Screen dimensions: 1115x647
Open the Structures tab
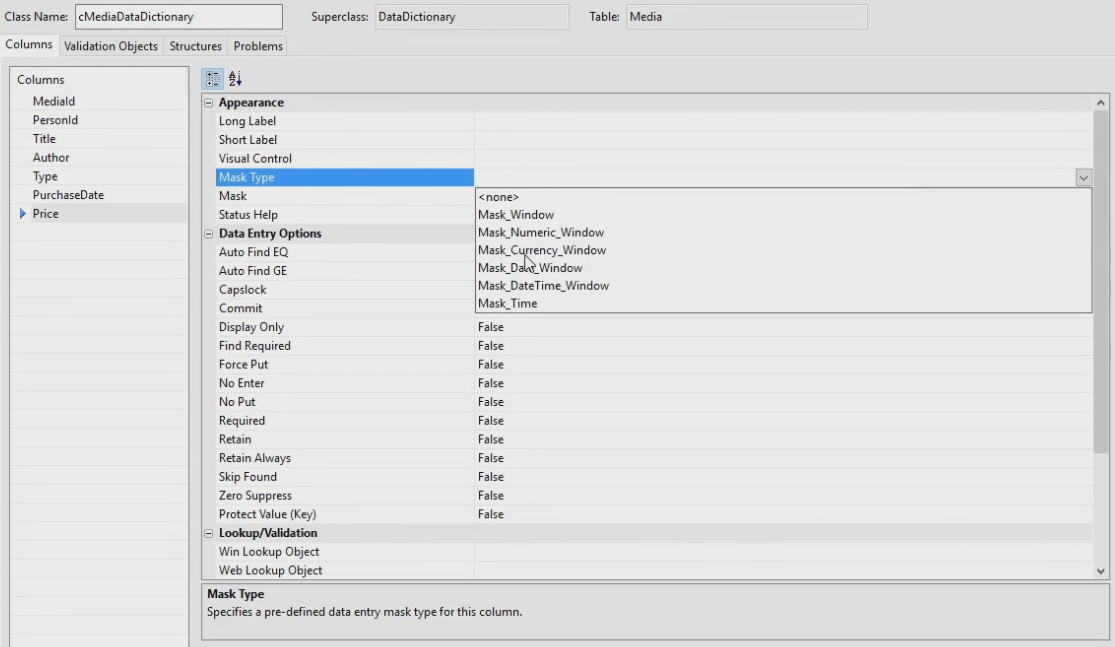tap(196, 46)
